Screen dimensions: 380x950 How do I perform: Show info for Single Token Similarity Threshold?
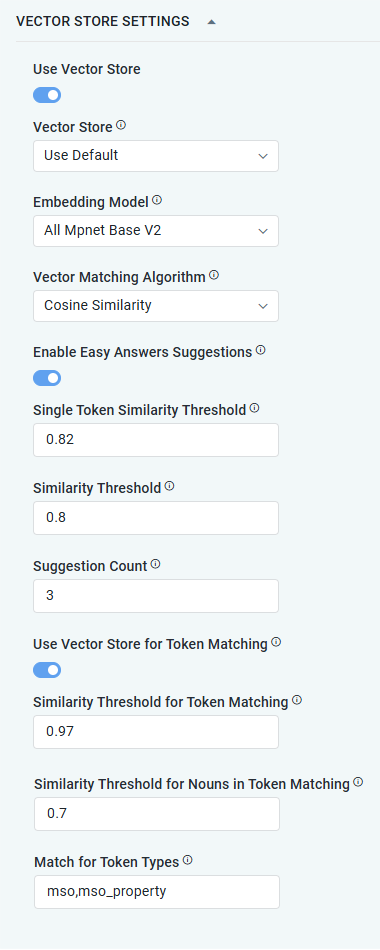(255, 408)
